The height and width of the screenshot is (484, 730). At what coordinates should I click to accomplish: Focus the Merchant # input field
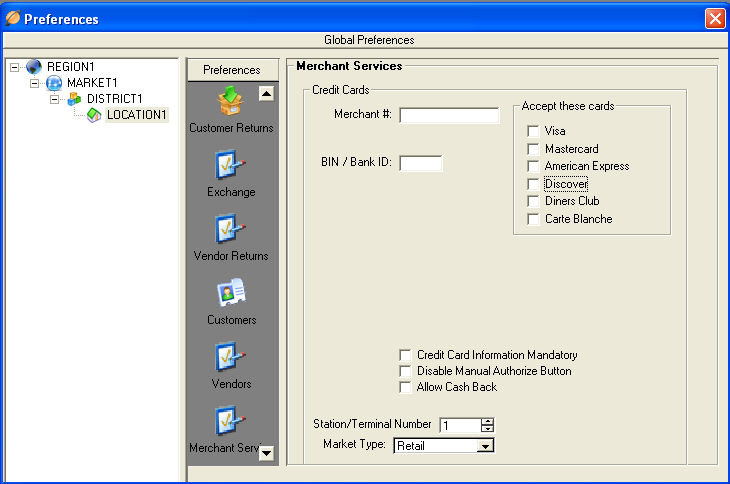coord(449,115)
